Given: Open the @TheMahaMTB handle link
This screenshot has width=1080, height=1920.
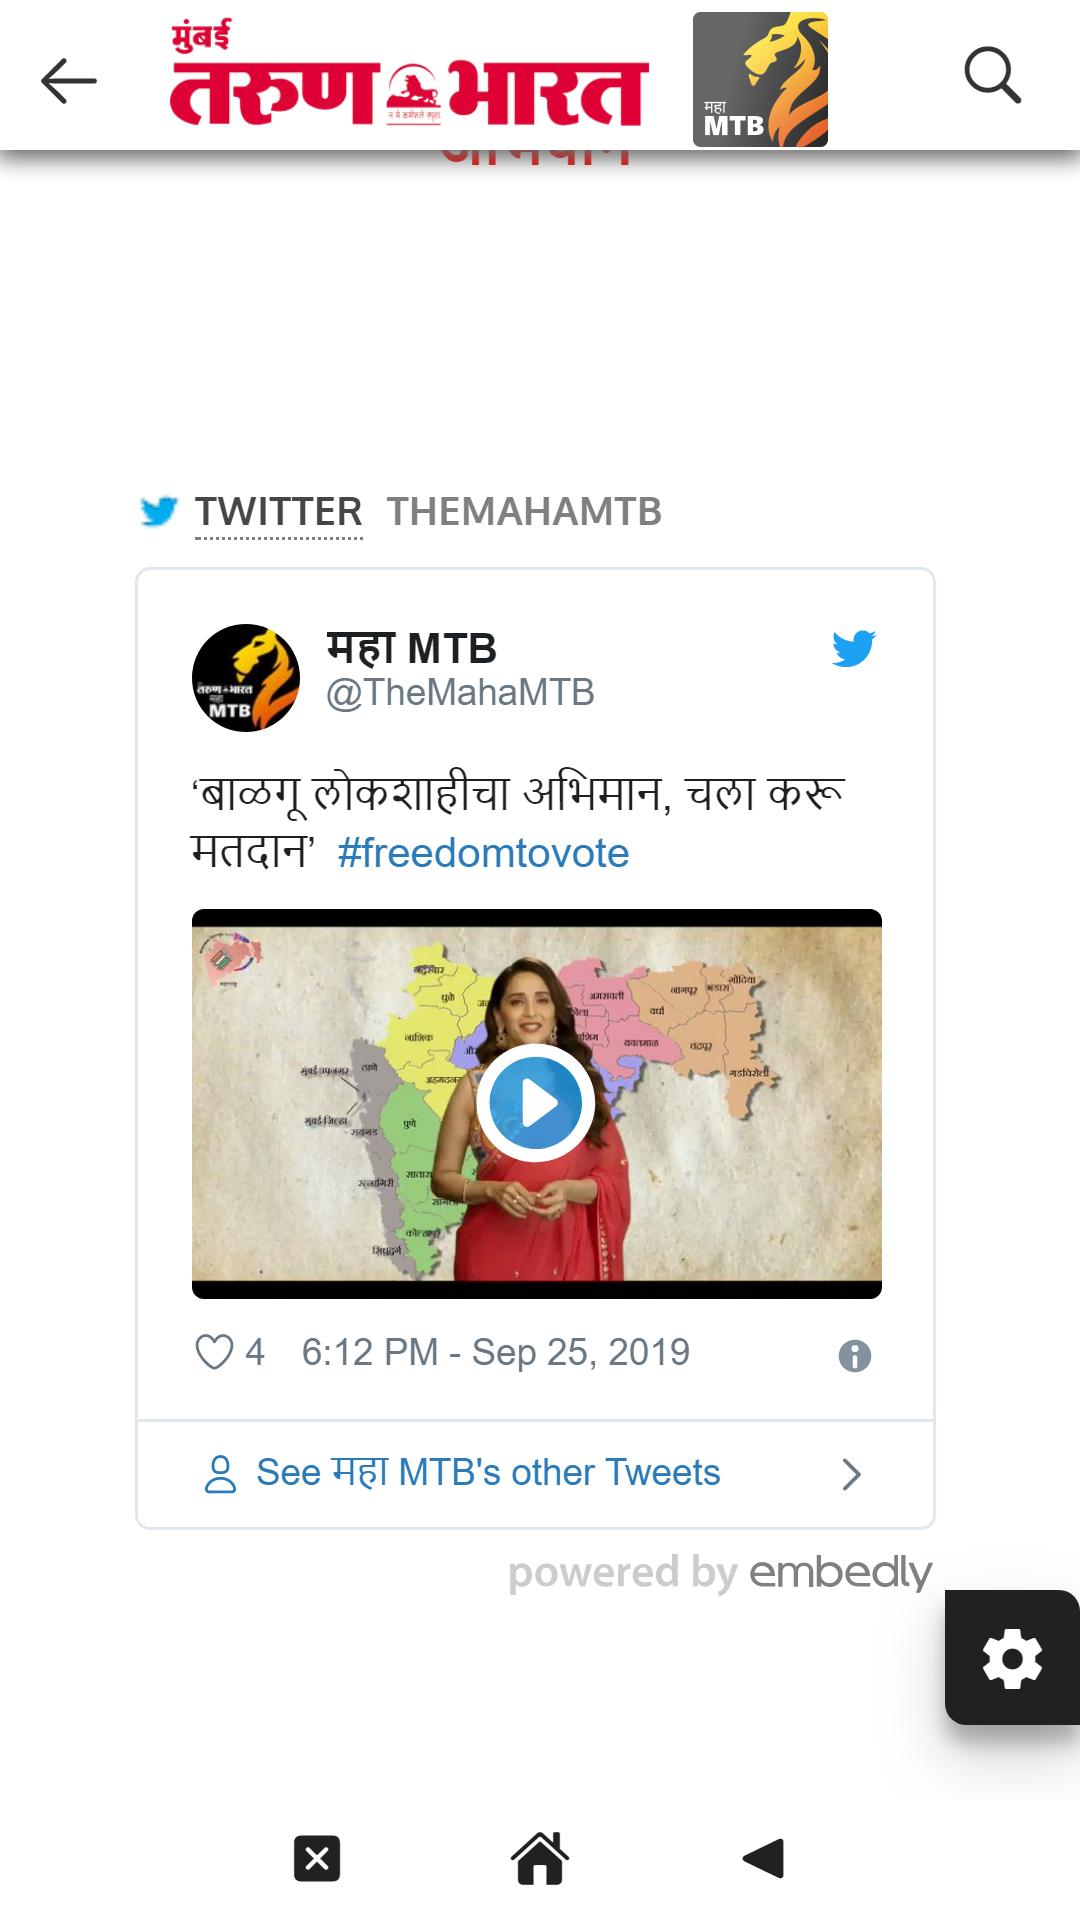Looking at the screenshot, I should coord(460,692).
